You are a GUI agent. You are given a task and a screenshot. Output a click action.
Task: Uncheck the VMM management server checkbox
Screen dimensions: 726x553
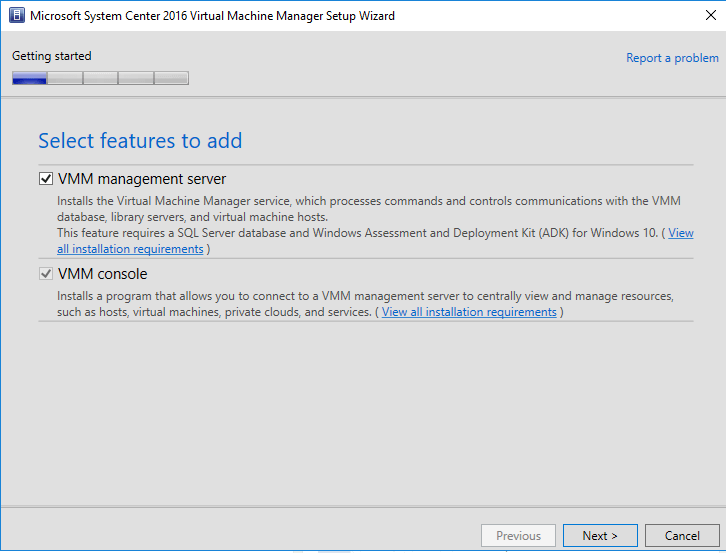click(x=45, y=178)
